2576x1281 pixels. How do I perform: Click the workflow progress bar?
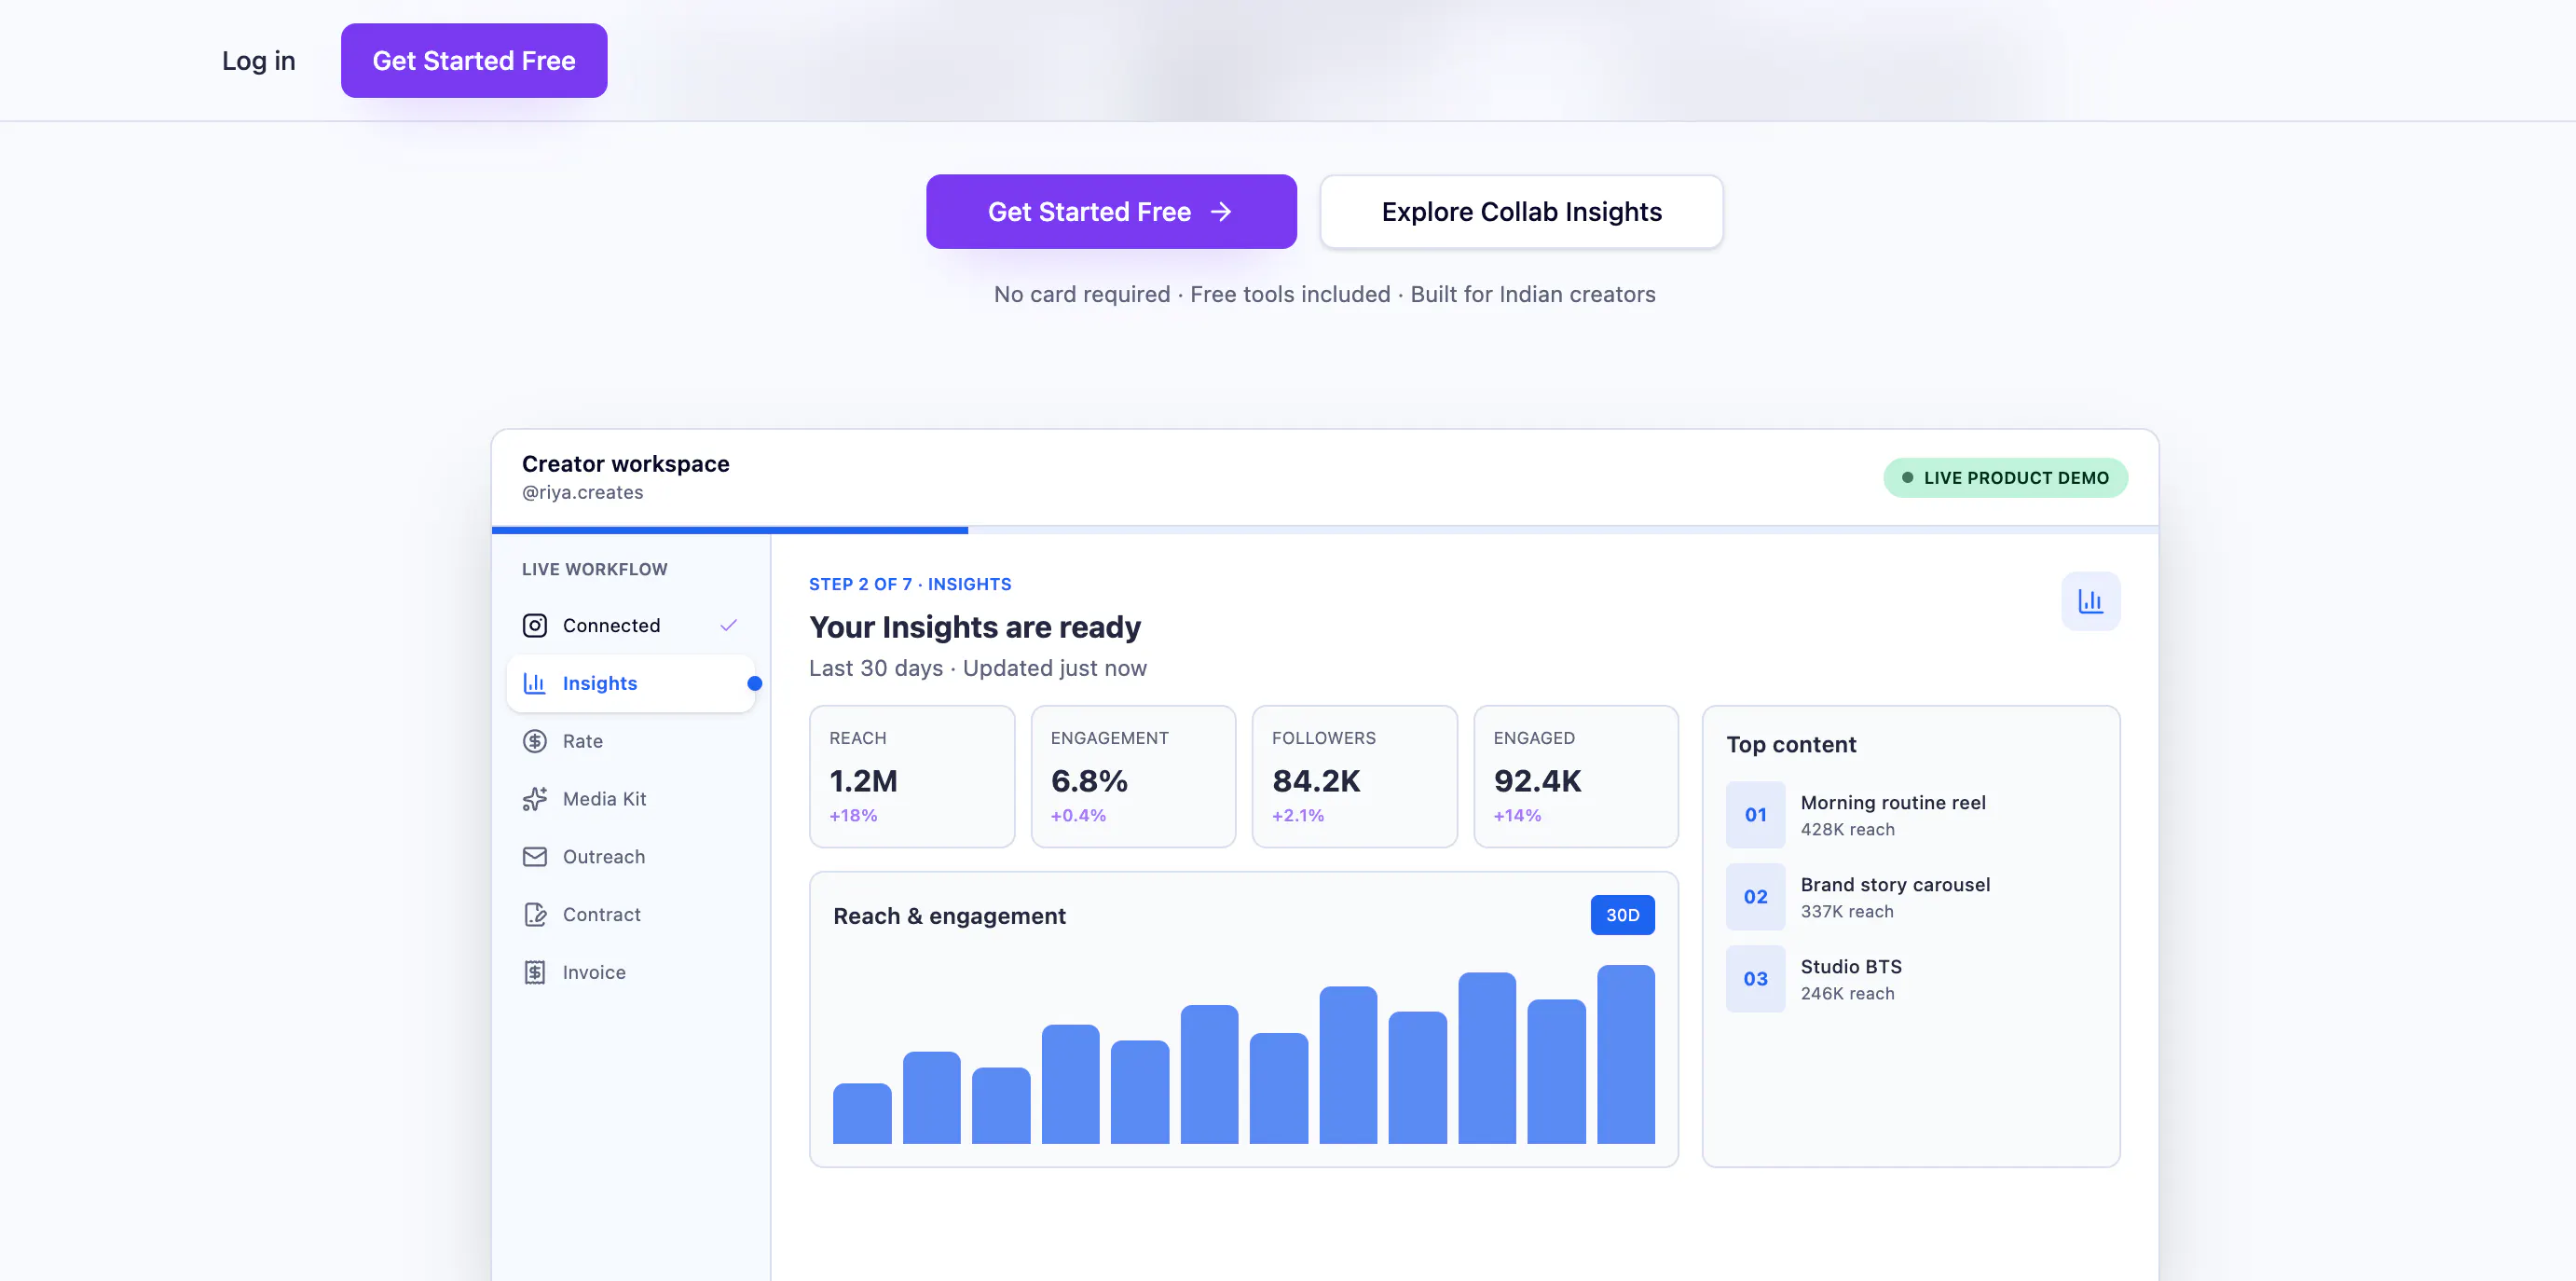[1324, 530]
